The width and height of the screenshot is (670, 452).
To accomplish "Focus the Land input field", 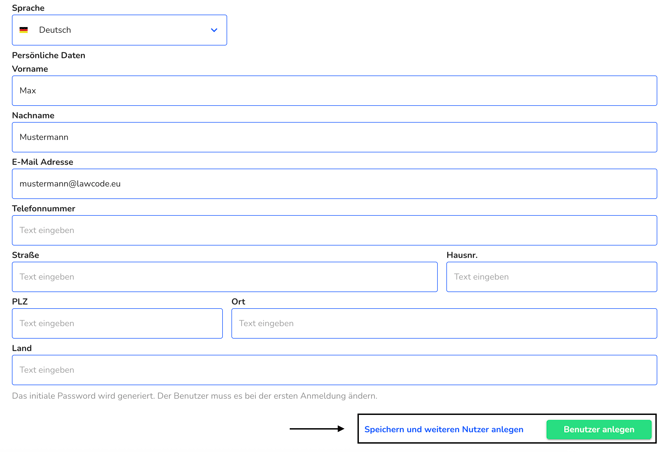I will [334, 370].
